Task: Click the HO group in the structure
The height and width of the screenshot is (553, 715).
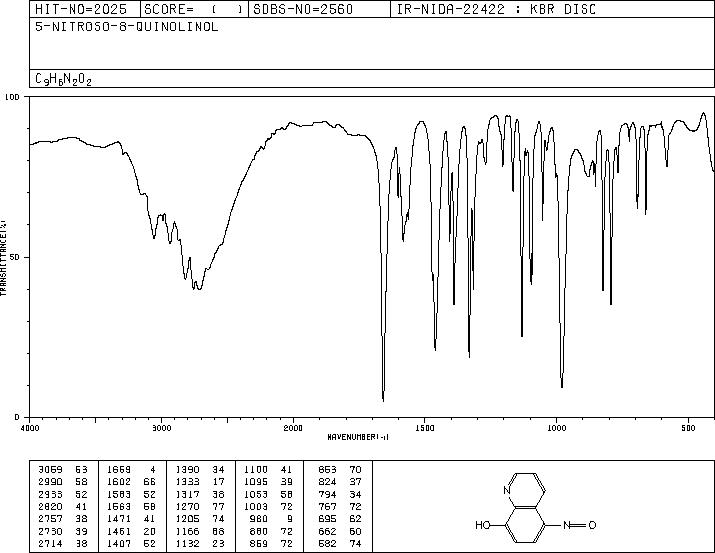Action: [483, 525]
